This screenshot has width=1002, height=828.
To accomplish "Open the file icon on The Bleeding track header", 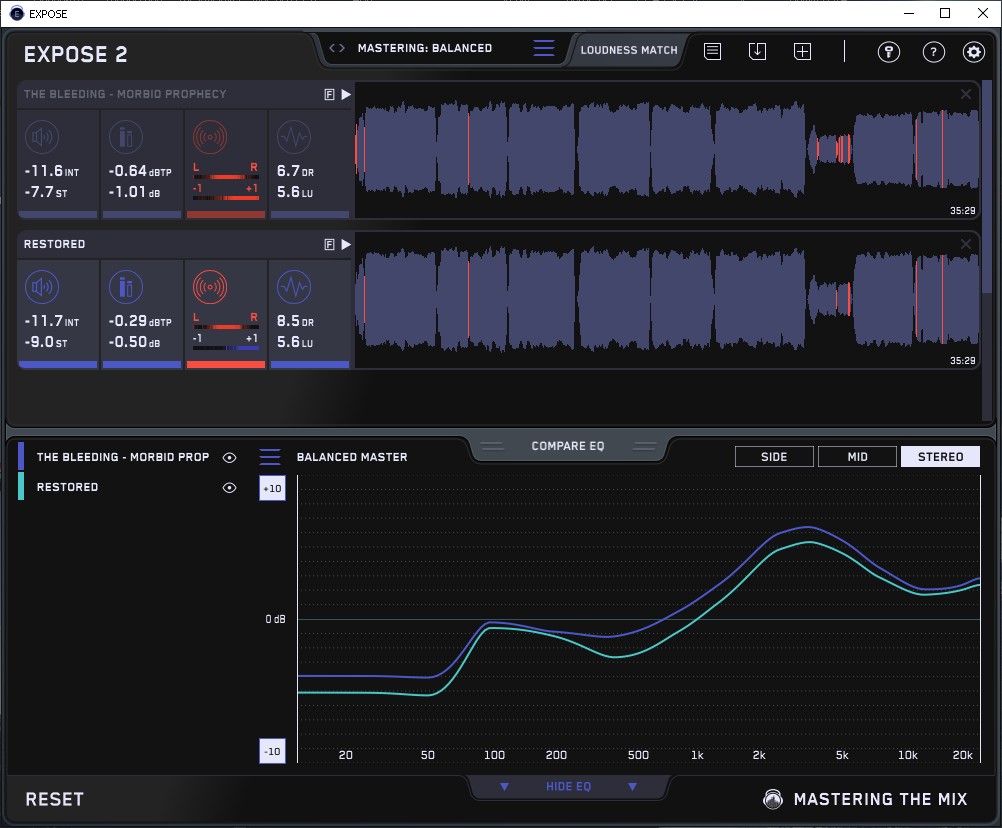I will click(x=329, y=95).
